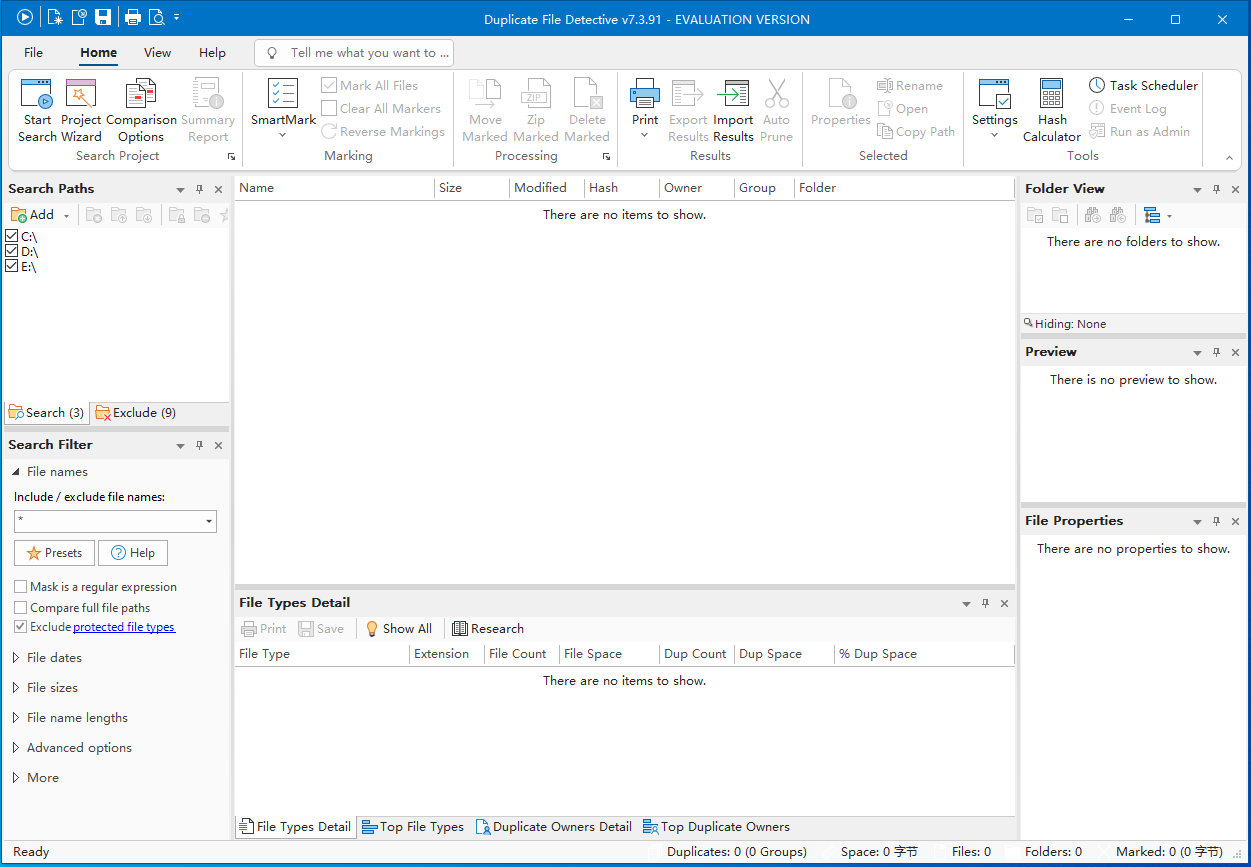
Task: Click the print preview icon in title bar
Action: 156,18
